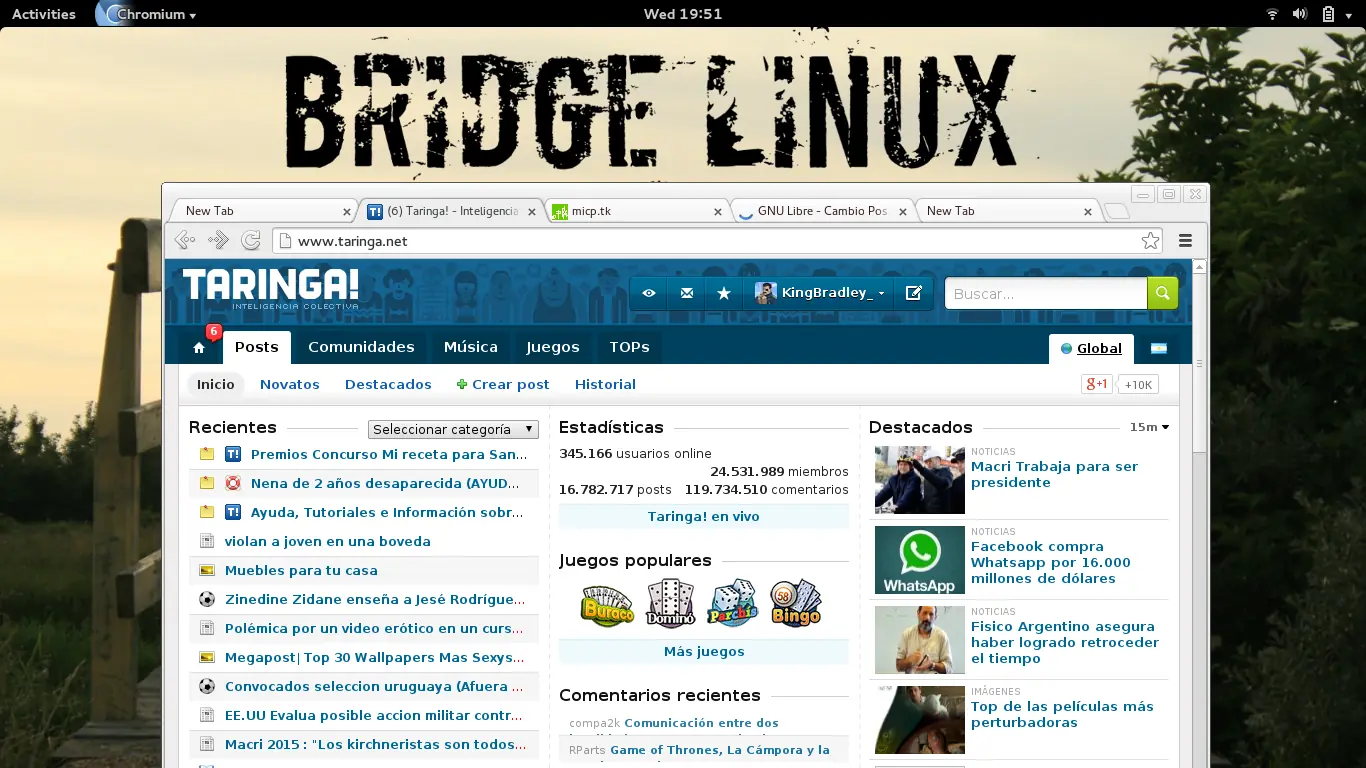Click the WhatsApp news thumbnail
The height and width of the screenshot is (768, 1366).
point(920,560)
